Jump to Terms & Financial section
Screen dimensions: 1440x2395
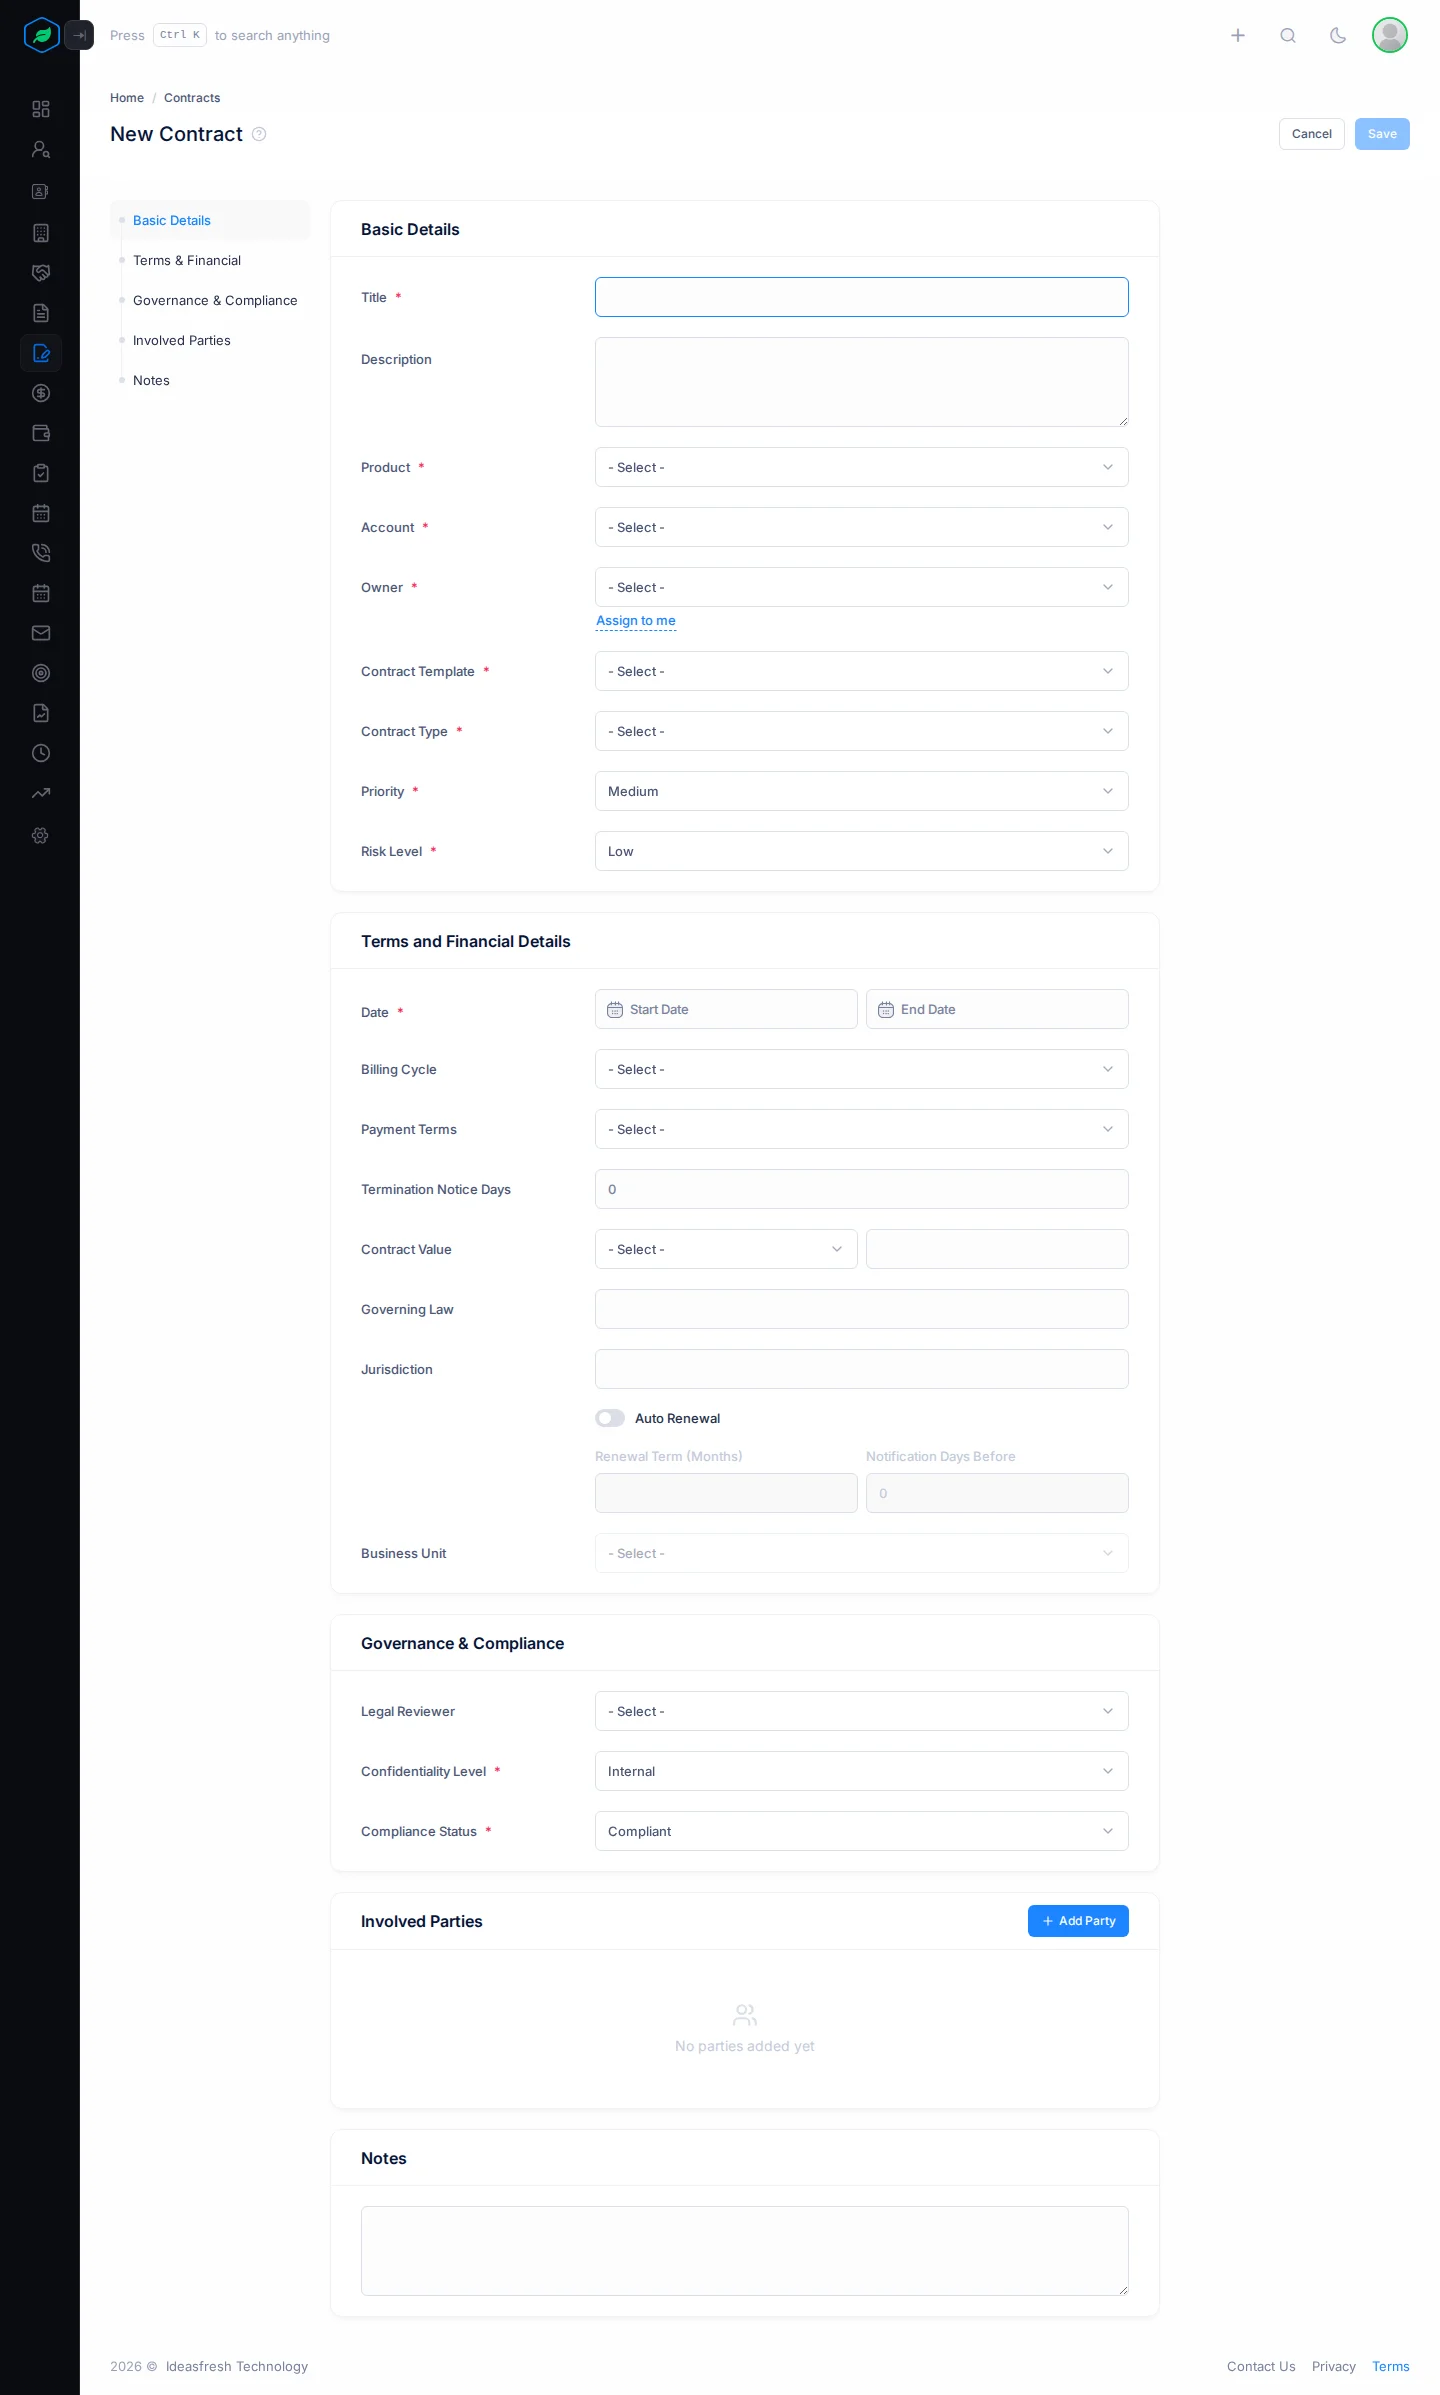click(187, 260)
